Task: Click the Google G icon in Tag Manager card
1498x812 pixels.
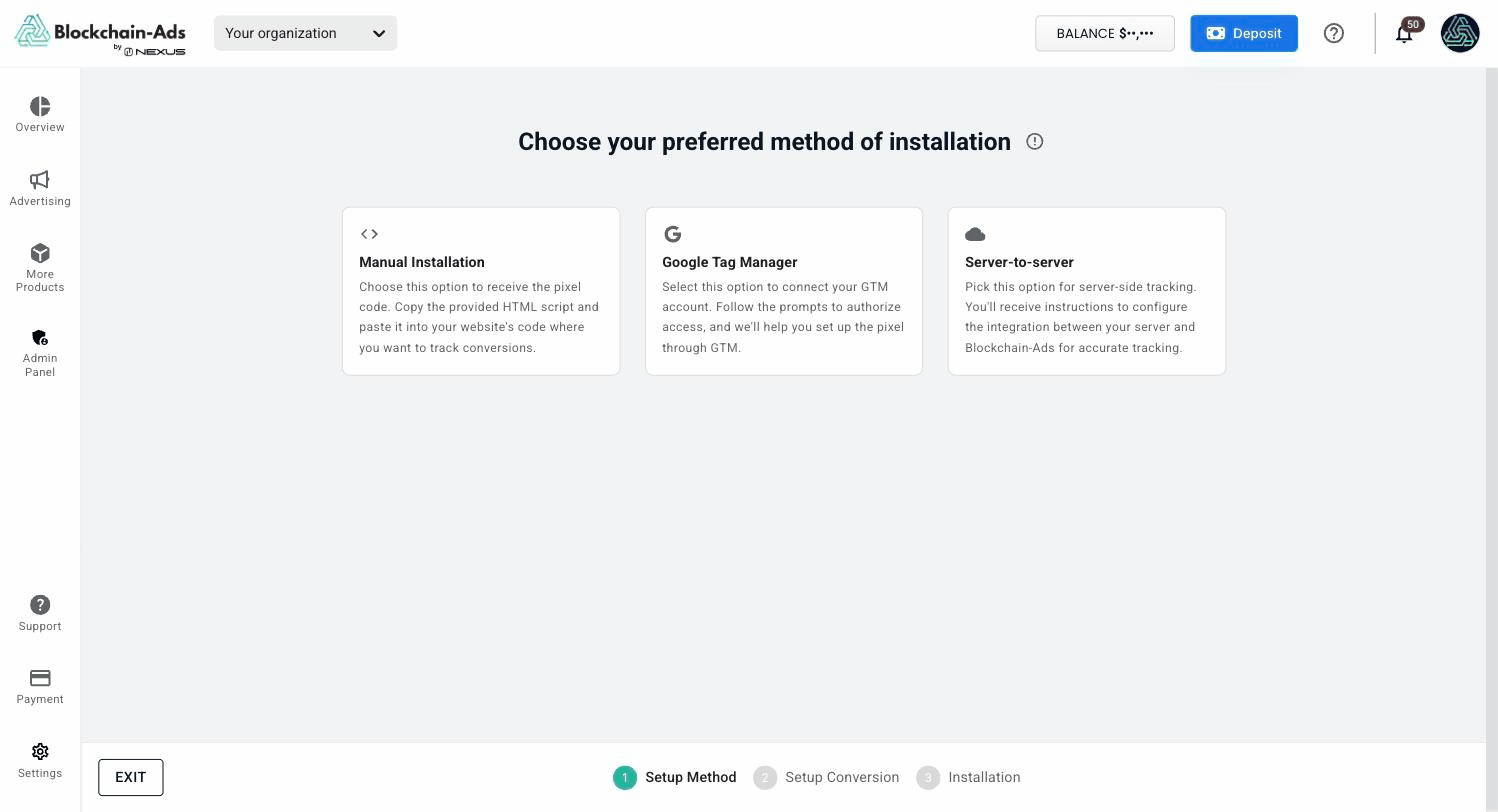Action: 672,234
